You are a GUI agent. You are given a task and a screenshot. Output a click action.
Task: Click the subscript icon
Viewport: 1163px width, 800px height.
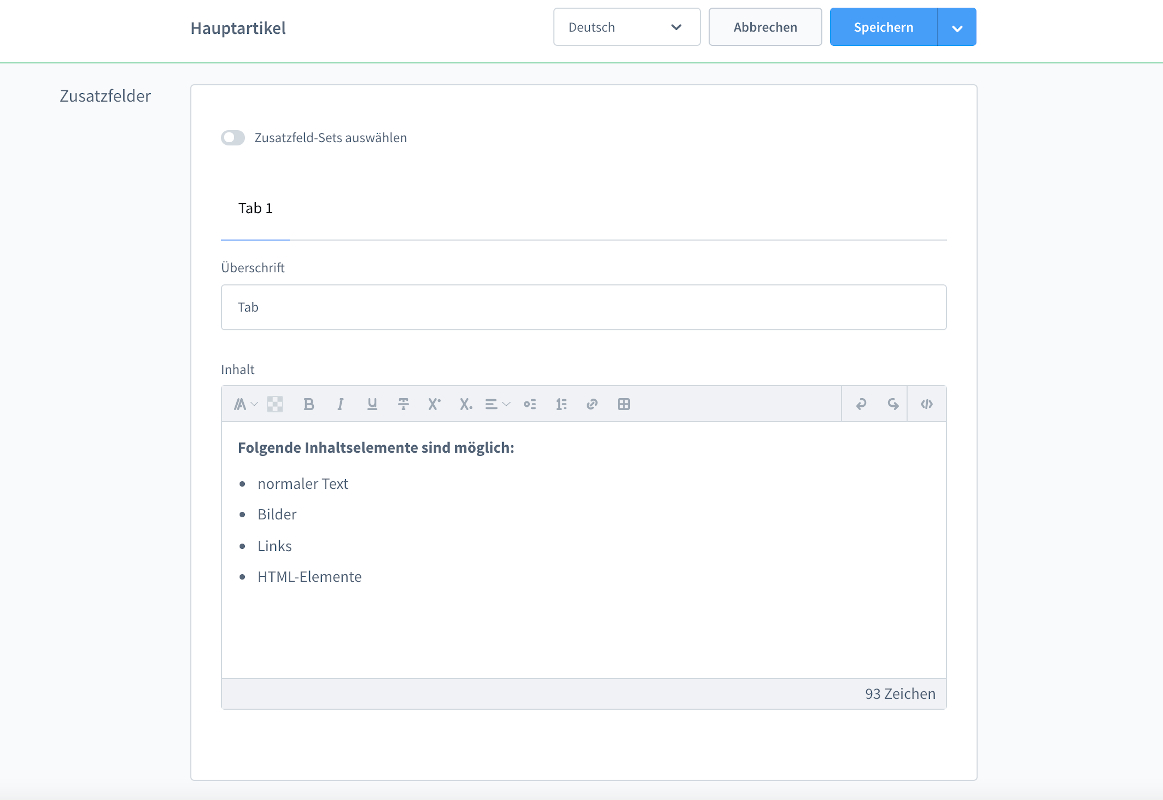pos(465,404)
